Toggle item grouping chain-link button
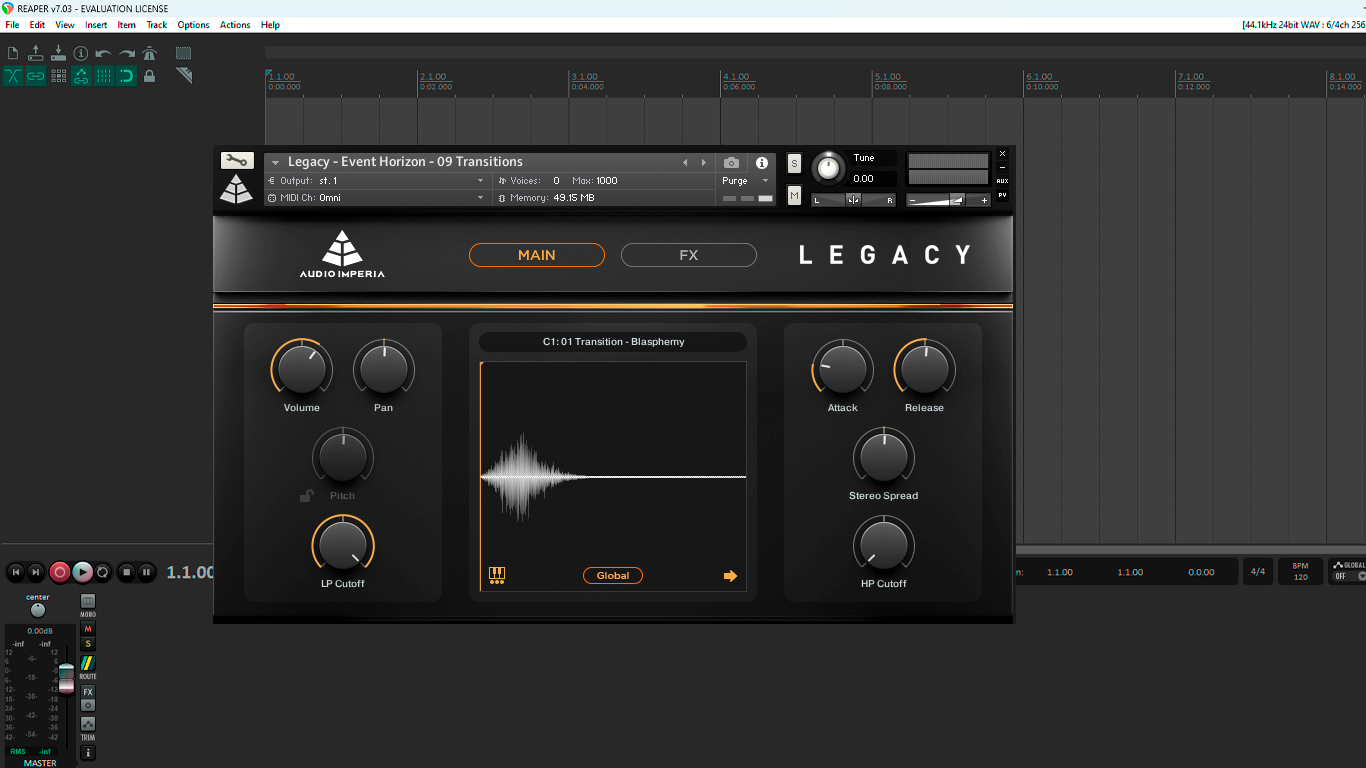This screenshot has width=1366, height=768. [x=36, y=76]
